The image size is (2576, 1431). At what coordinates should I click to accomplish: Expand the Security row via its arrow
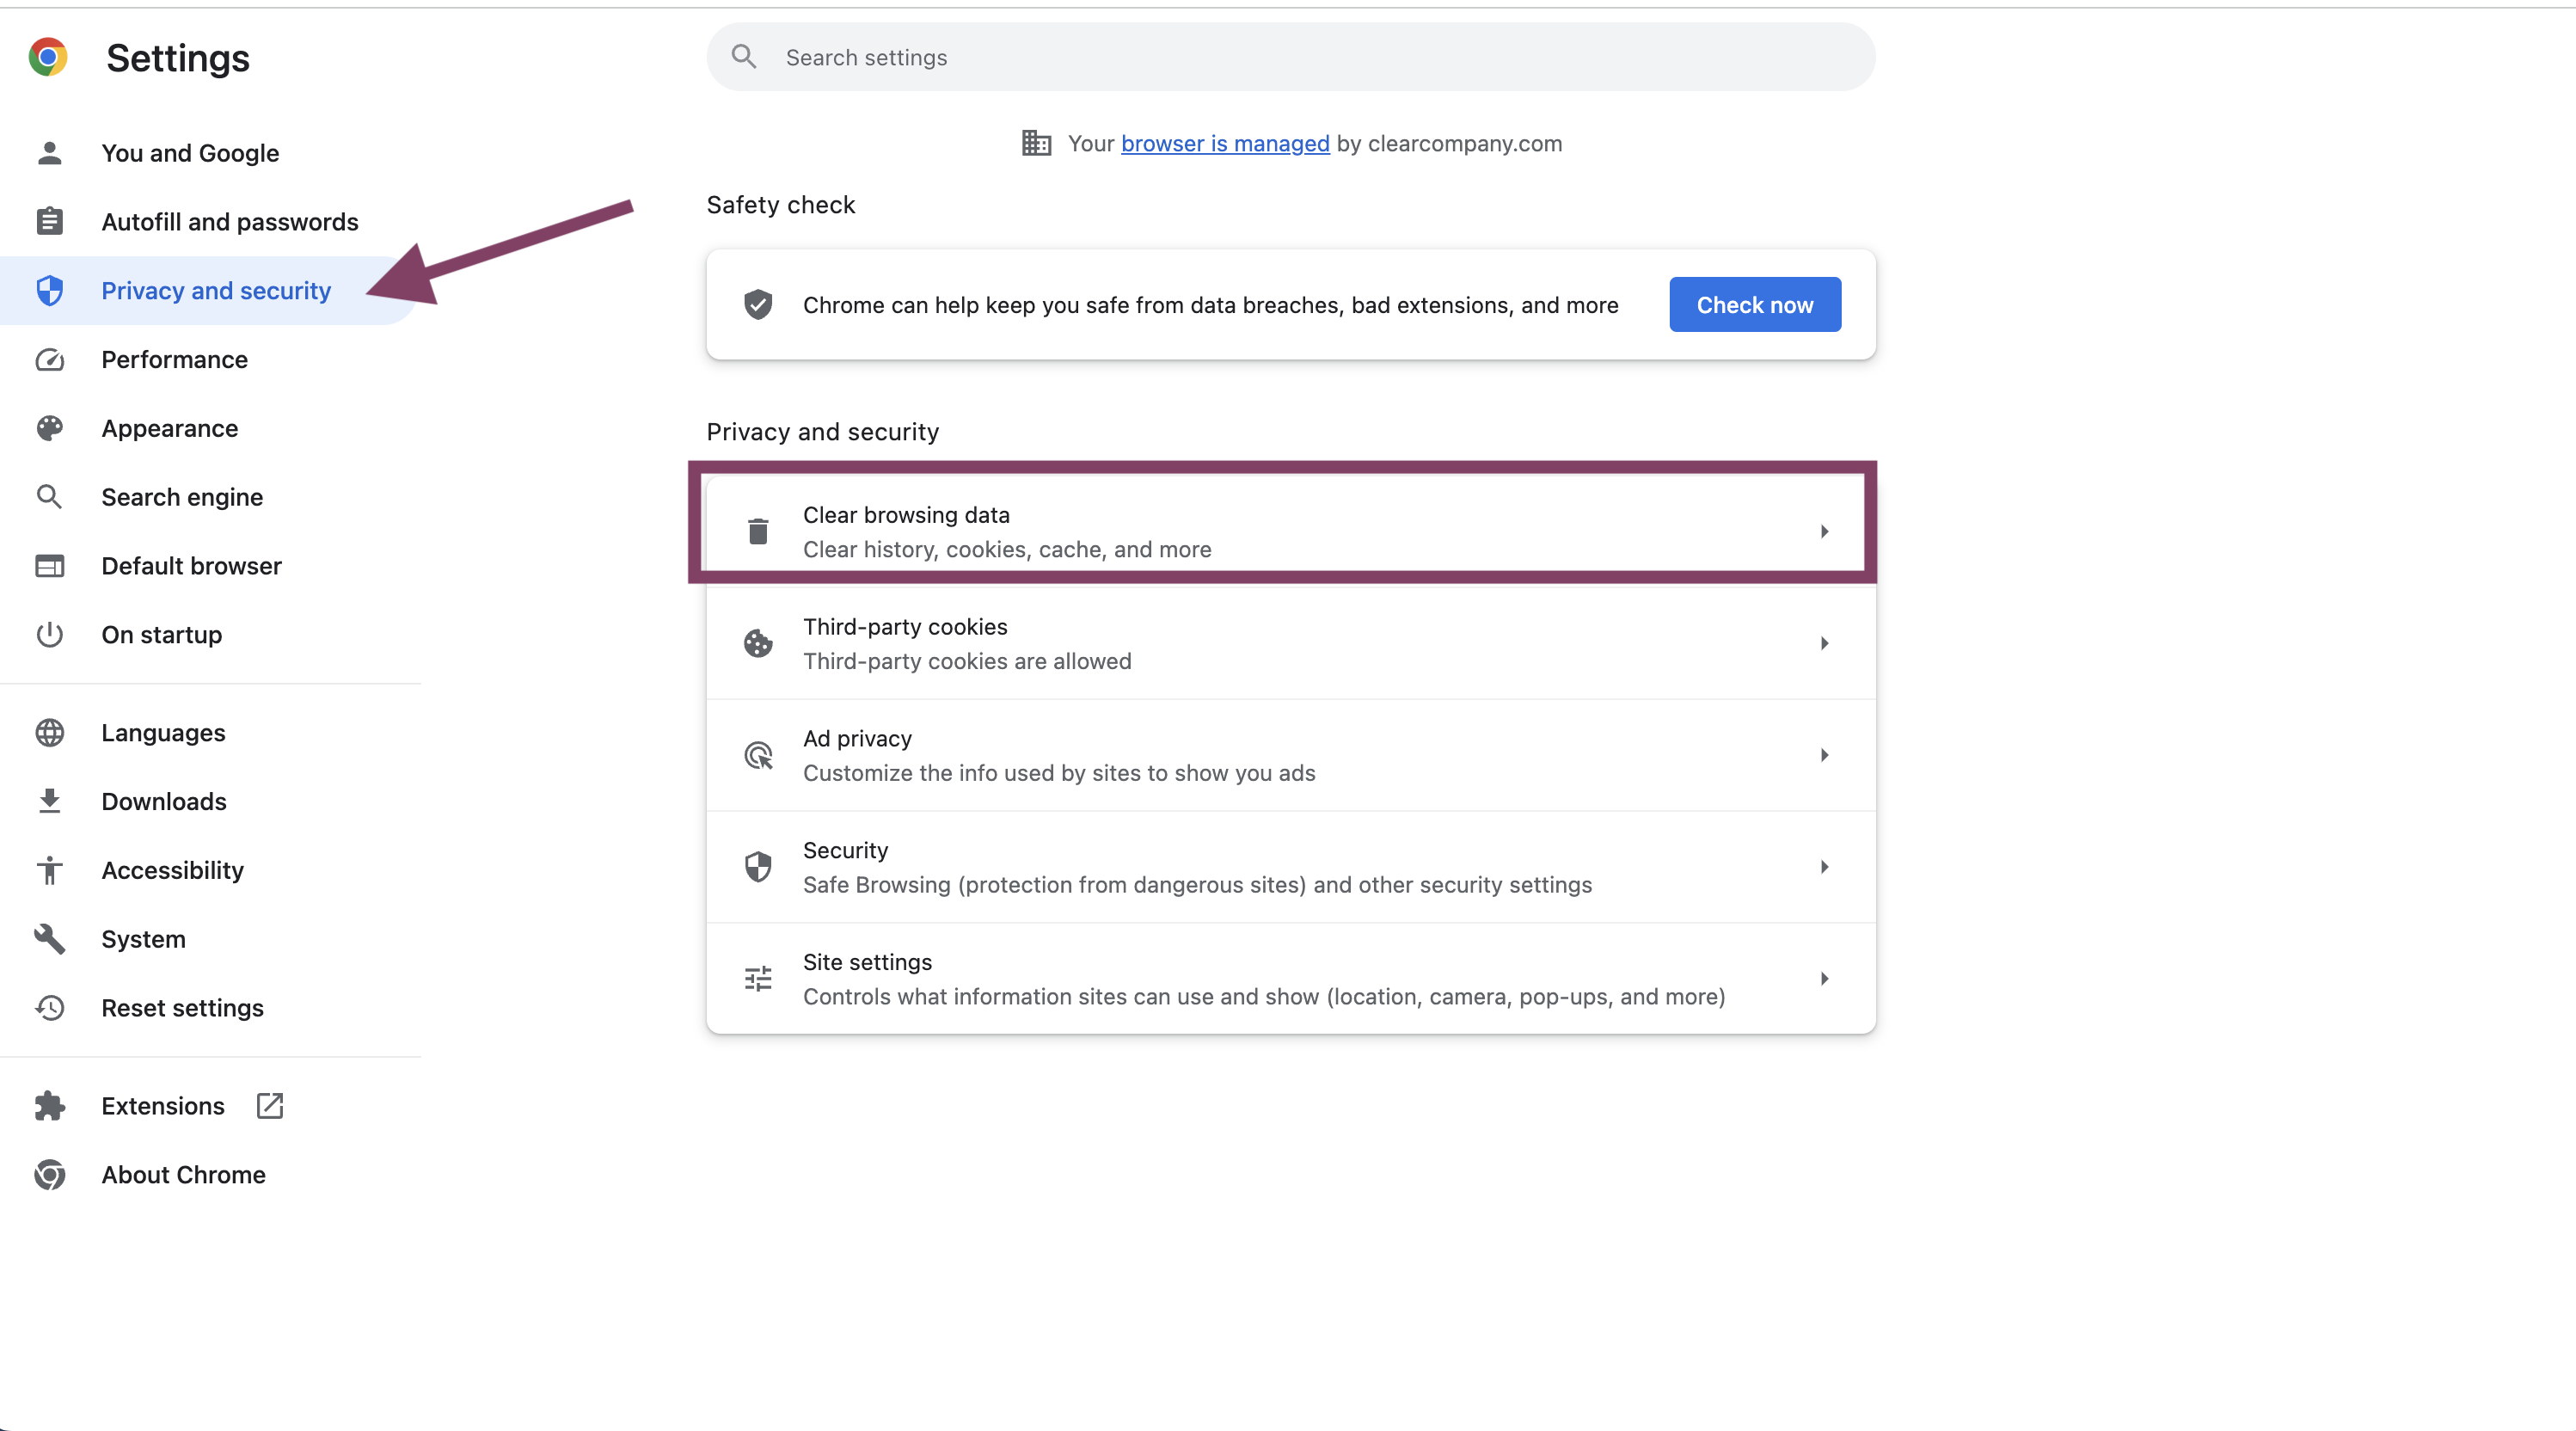pyautogui.click(x=1824, y=867)
